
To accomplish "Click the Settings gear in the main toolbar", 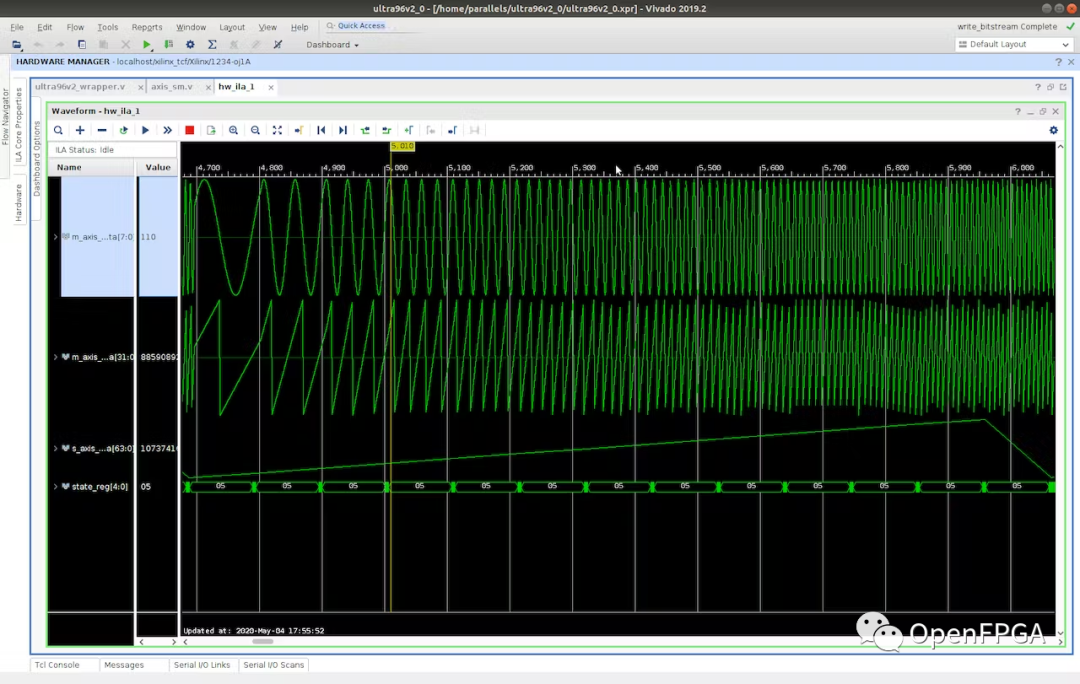I will (189, 44).
